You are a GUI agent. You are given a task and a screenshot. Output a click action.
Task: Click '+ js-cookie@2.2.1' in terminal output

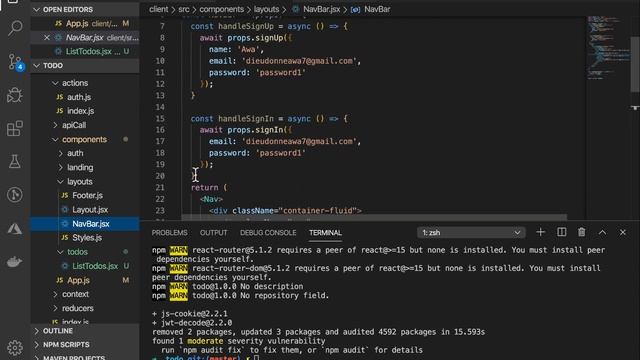[x=190, y=314]
